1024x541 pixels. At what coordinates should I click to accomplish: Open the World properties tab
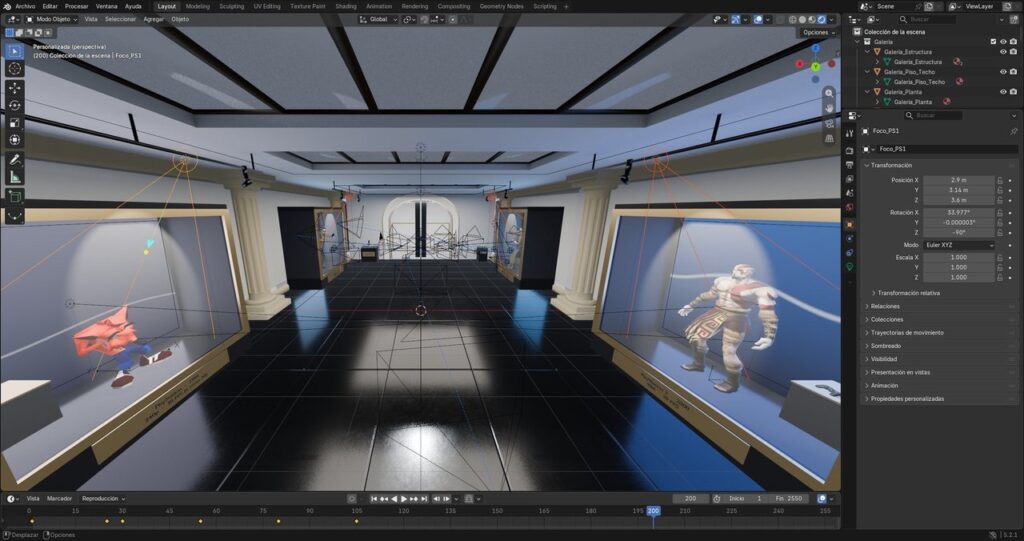point(850,208)
